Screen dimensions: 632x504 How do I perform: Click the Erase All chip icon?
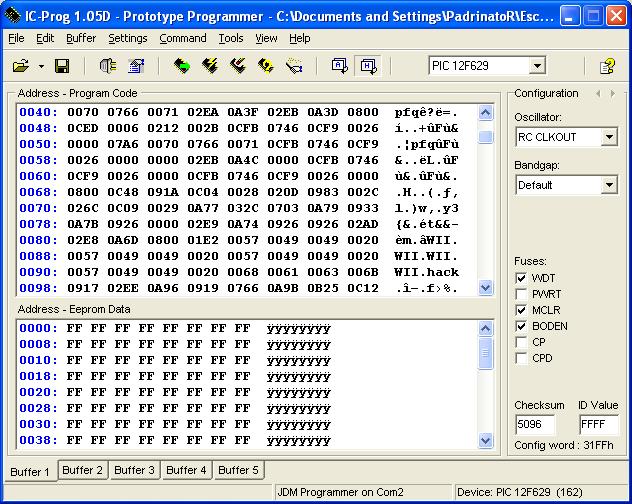237,66
